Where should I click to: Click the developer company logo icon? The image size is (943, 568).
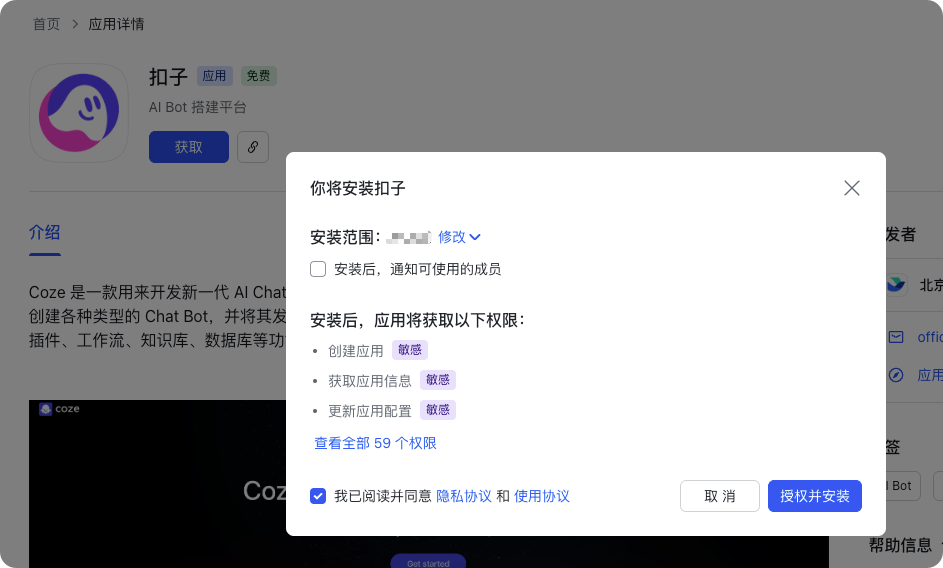point(897,285)
